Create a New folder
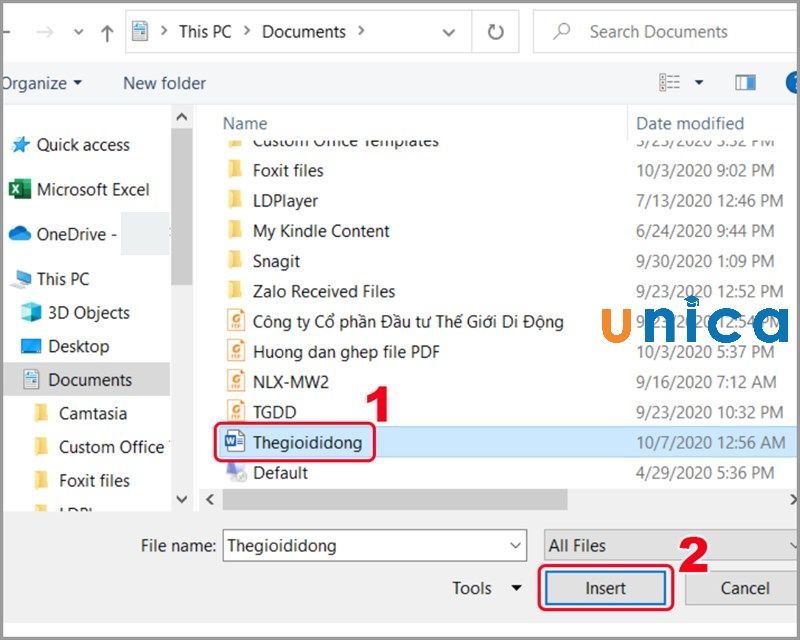 point(164,83)
